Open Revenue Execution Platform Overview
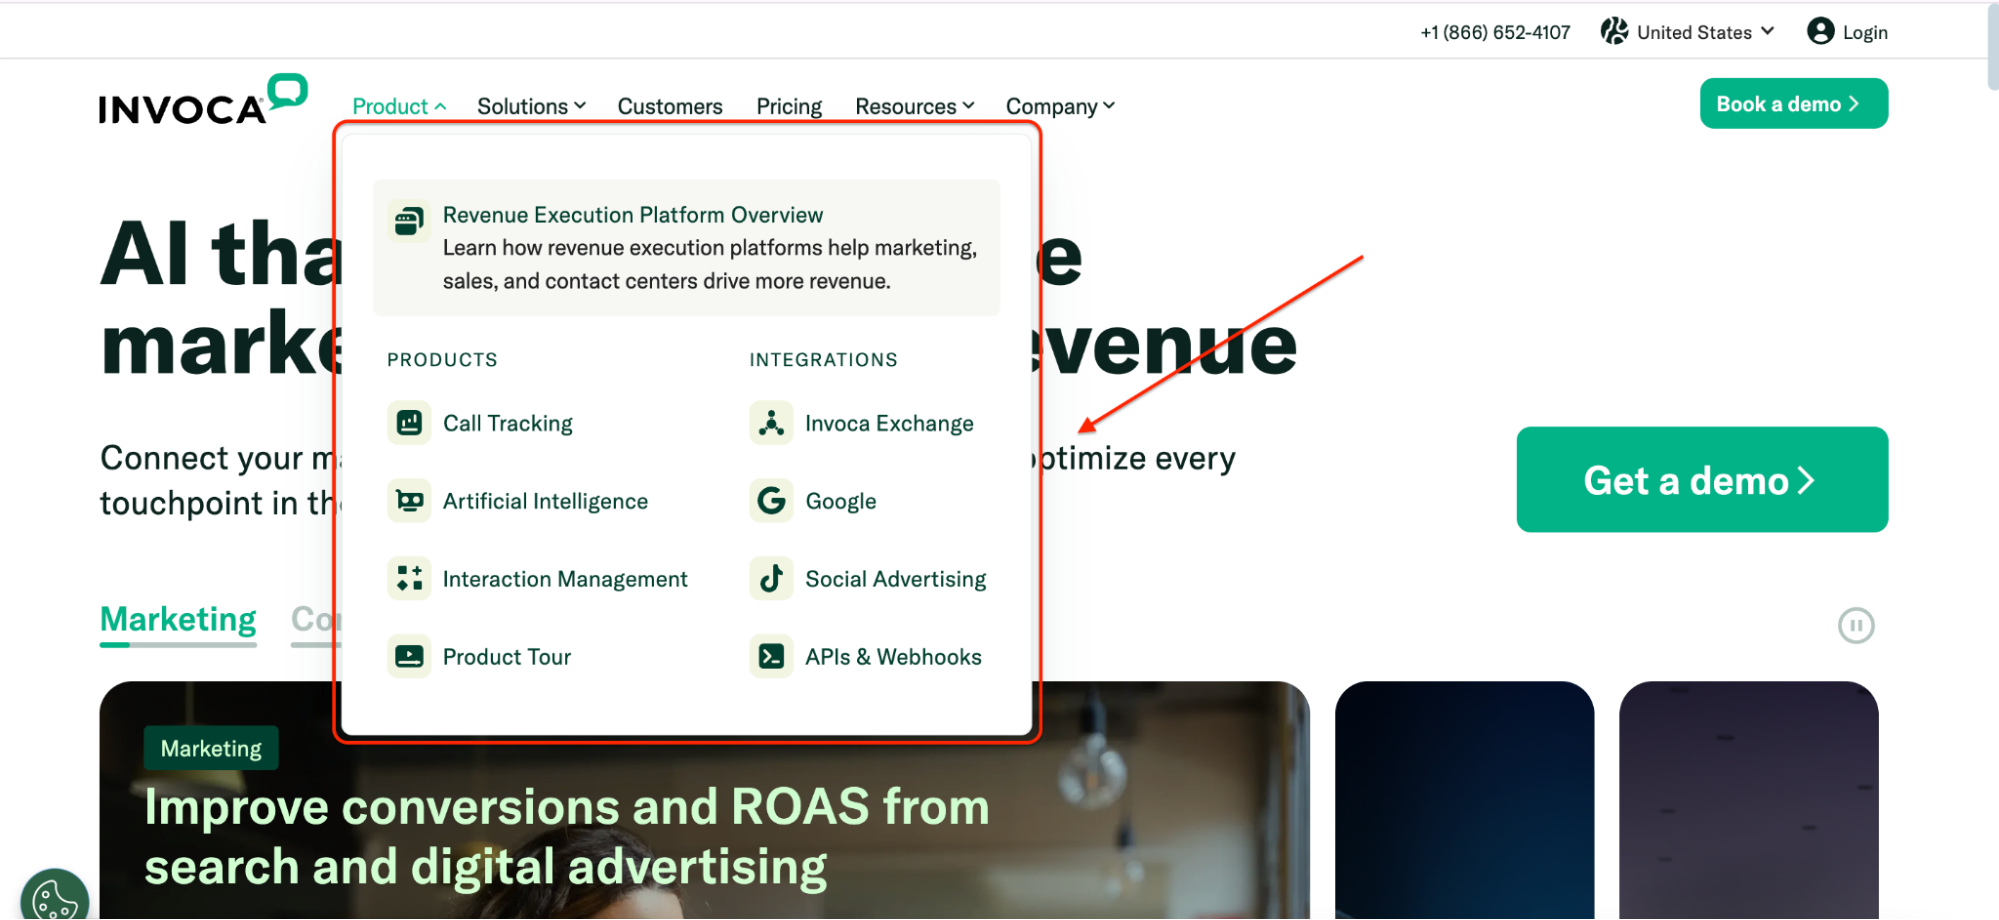1999x920 pixels. click(x=686, y=248)
